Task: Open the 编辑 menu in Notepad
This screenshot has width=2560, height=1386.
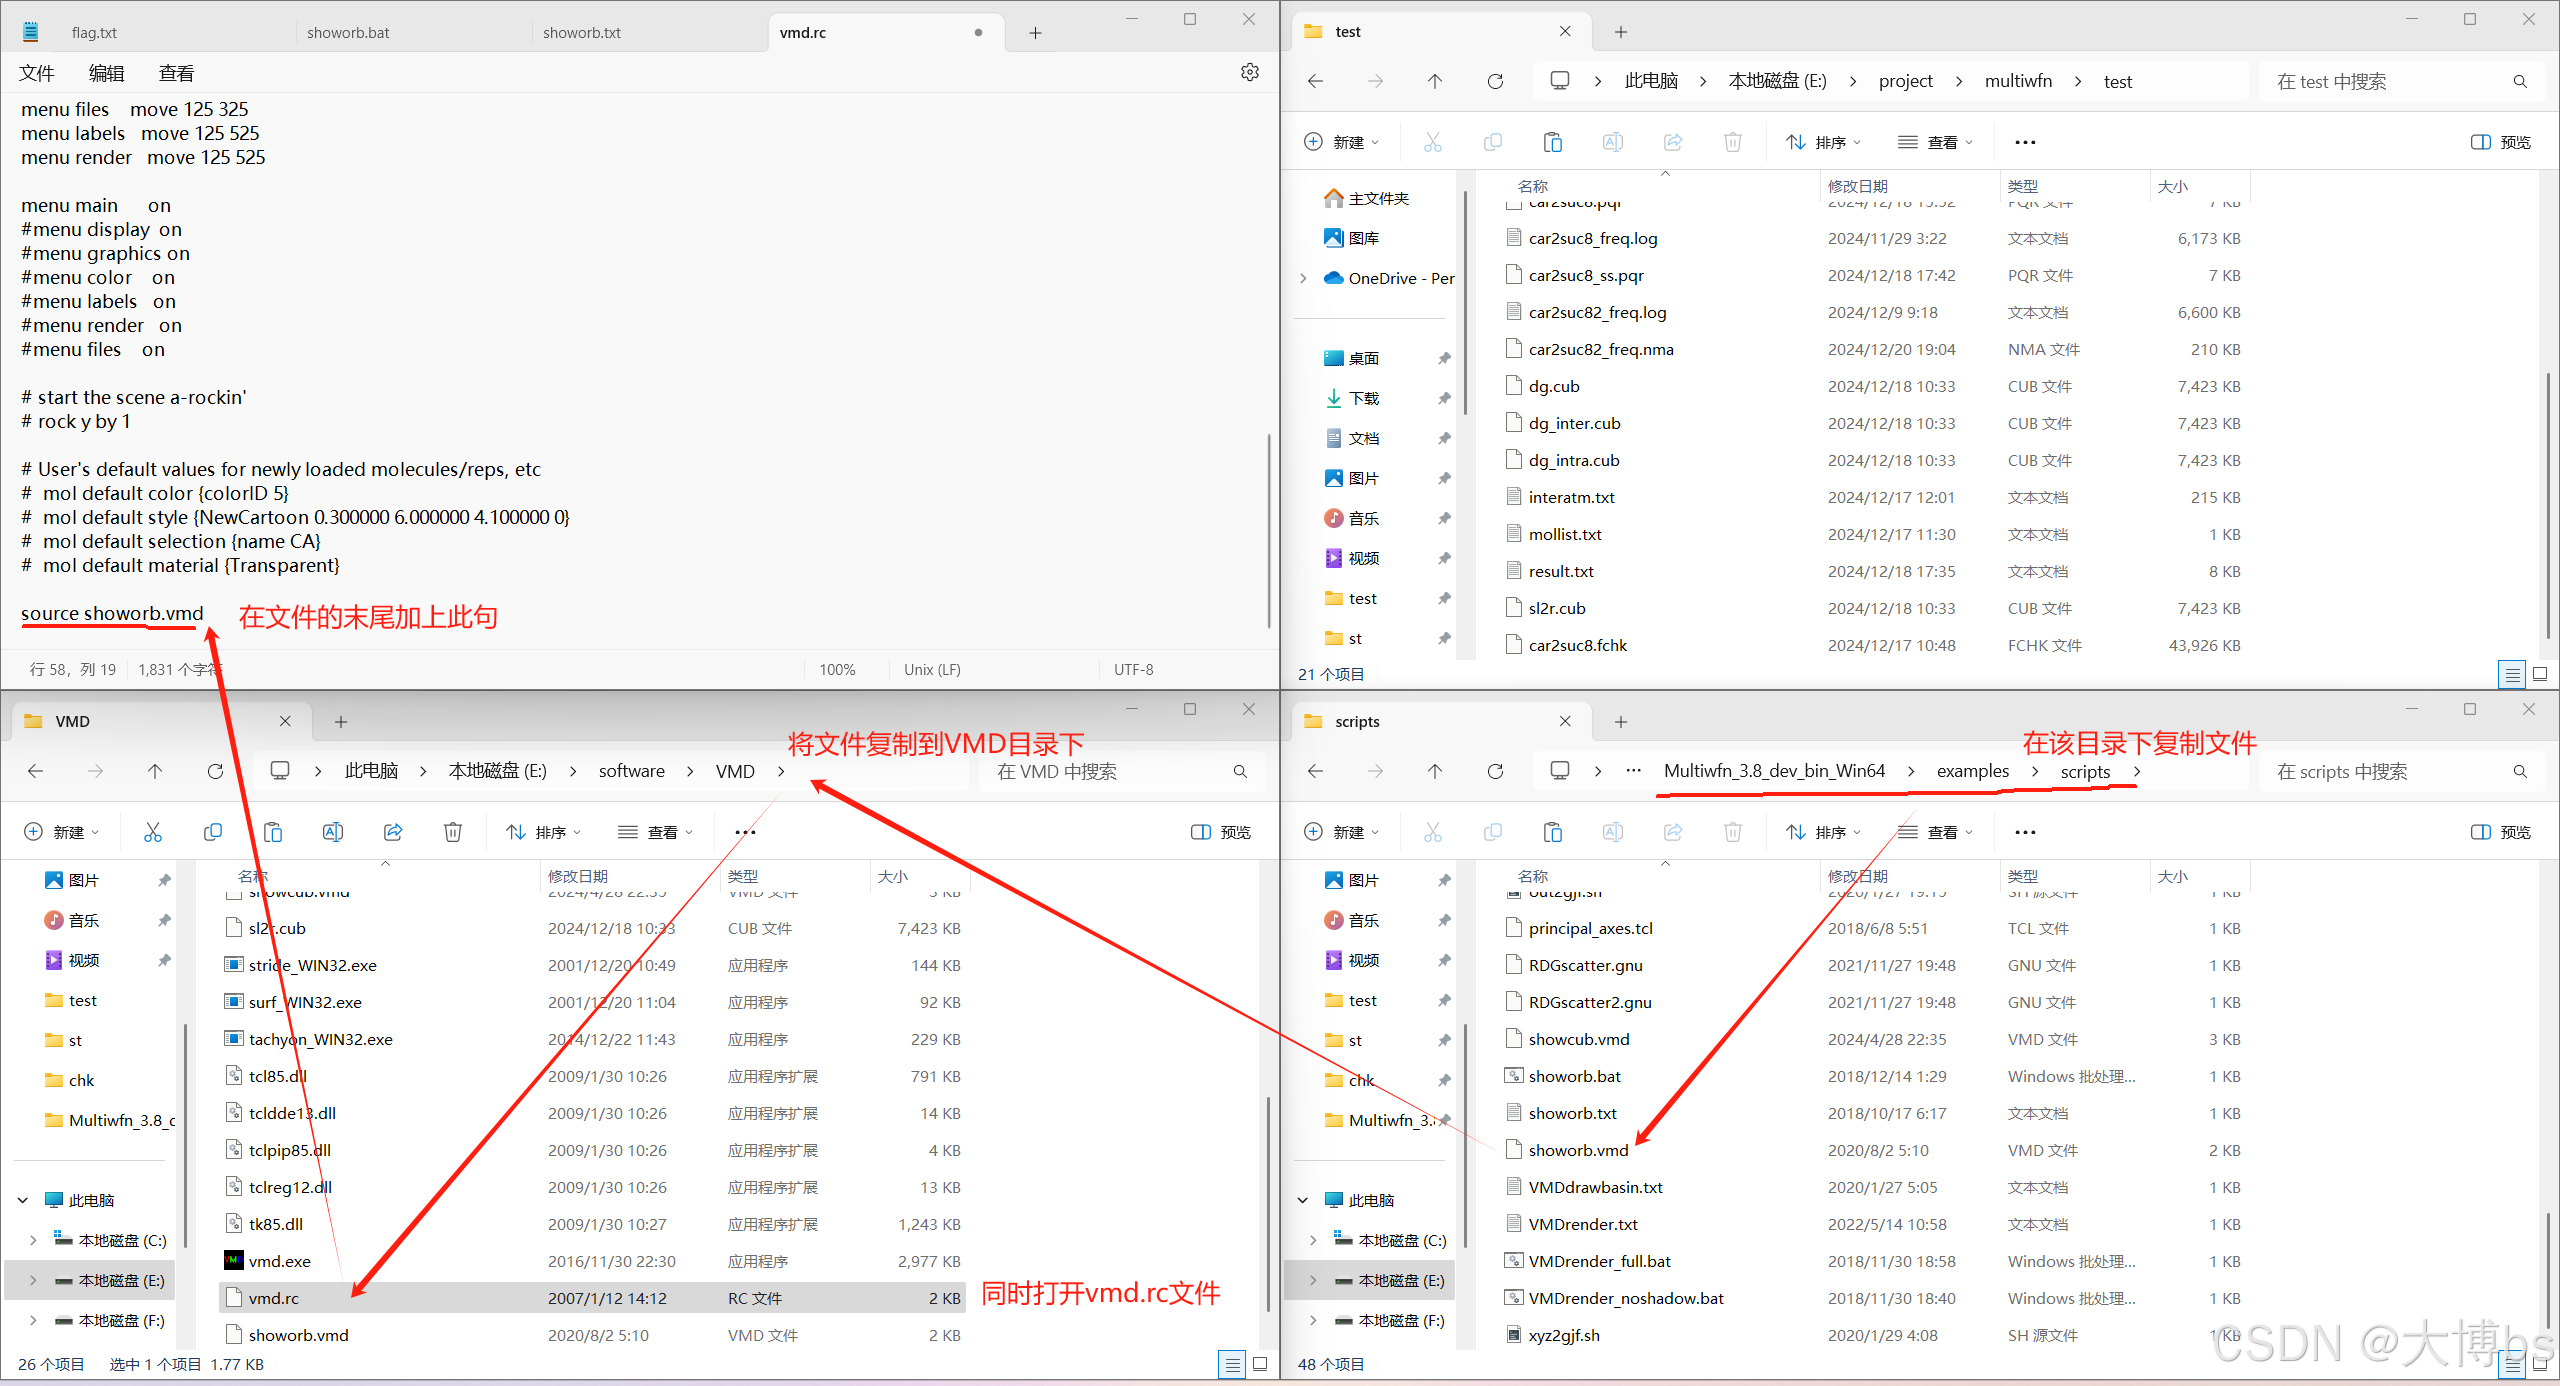Action: (106, 73)
